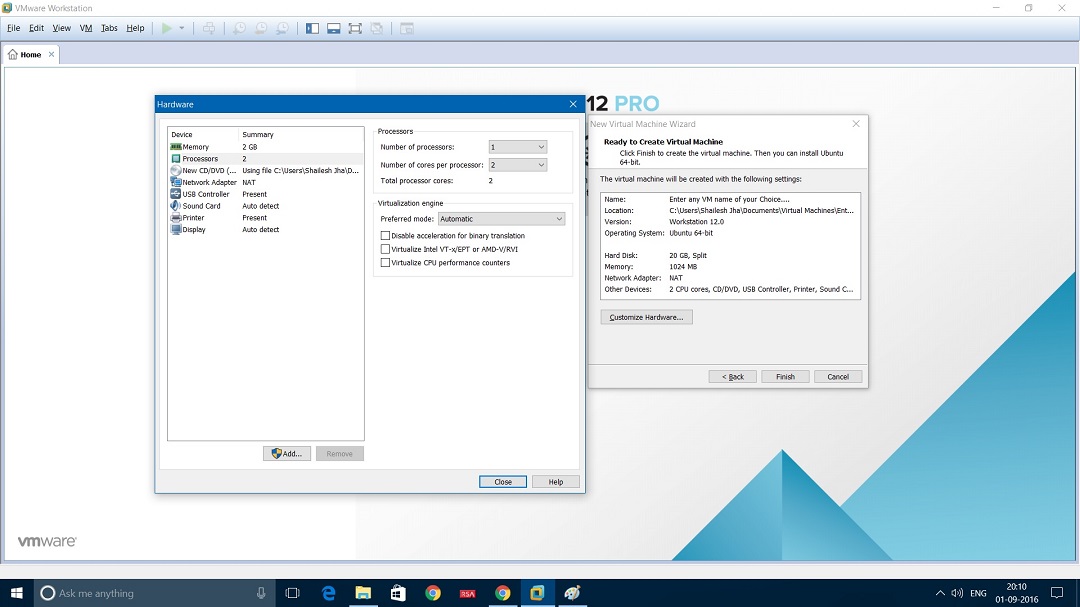The width and height of the screenshot is (1080, 607).
Task: Select the Processors device row
Action: (x=266, y=158)
